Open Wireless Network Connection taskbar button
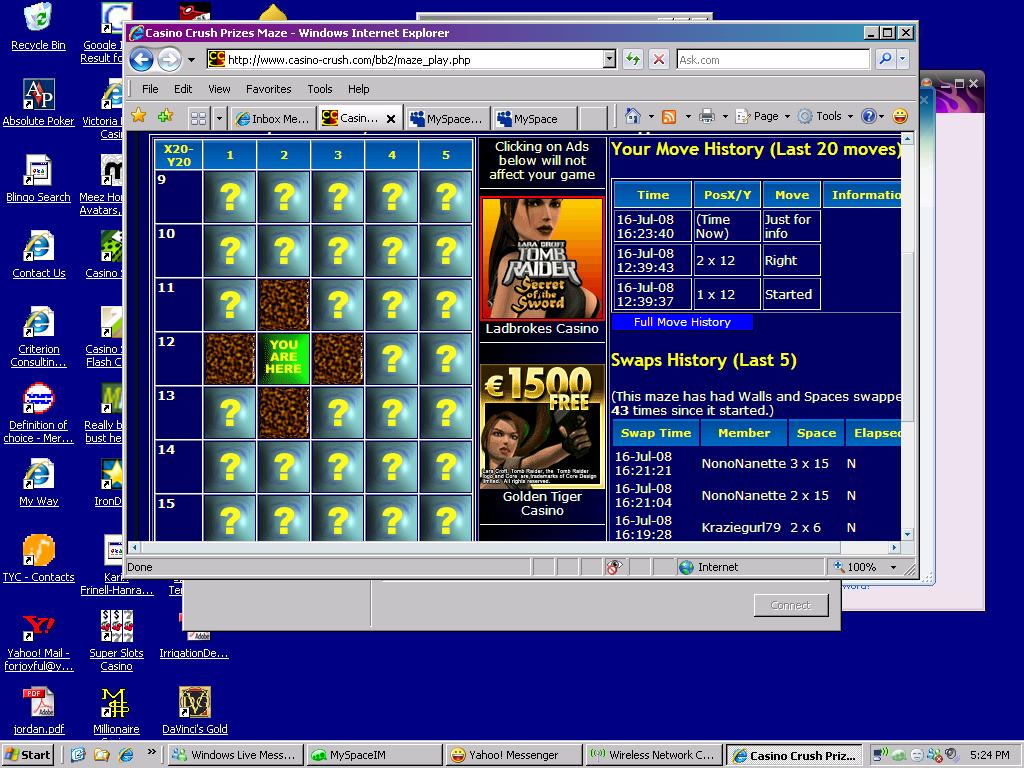Viewport: 1024px width, 768px height. click(654, 755)
